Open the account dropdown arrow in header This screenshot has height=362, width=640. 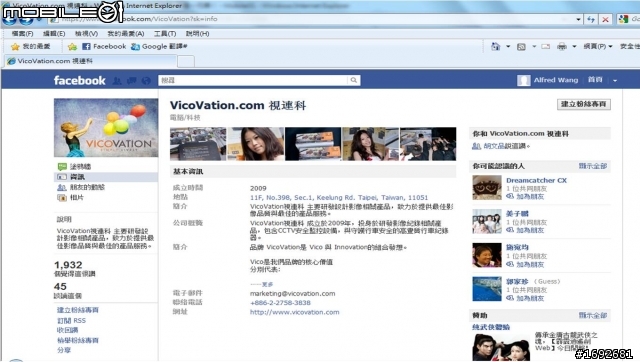click(x=615, y=80)
